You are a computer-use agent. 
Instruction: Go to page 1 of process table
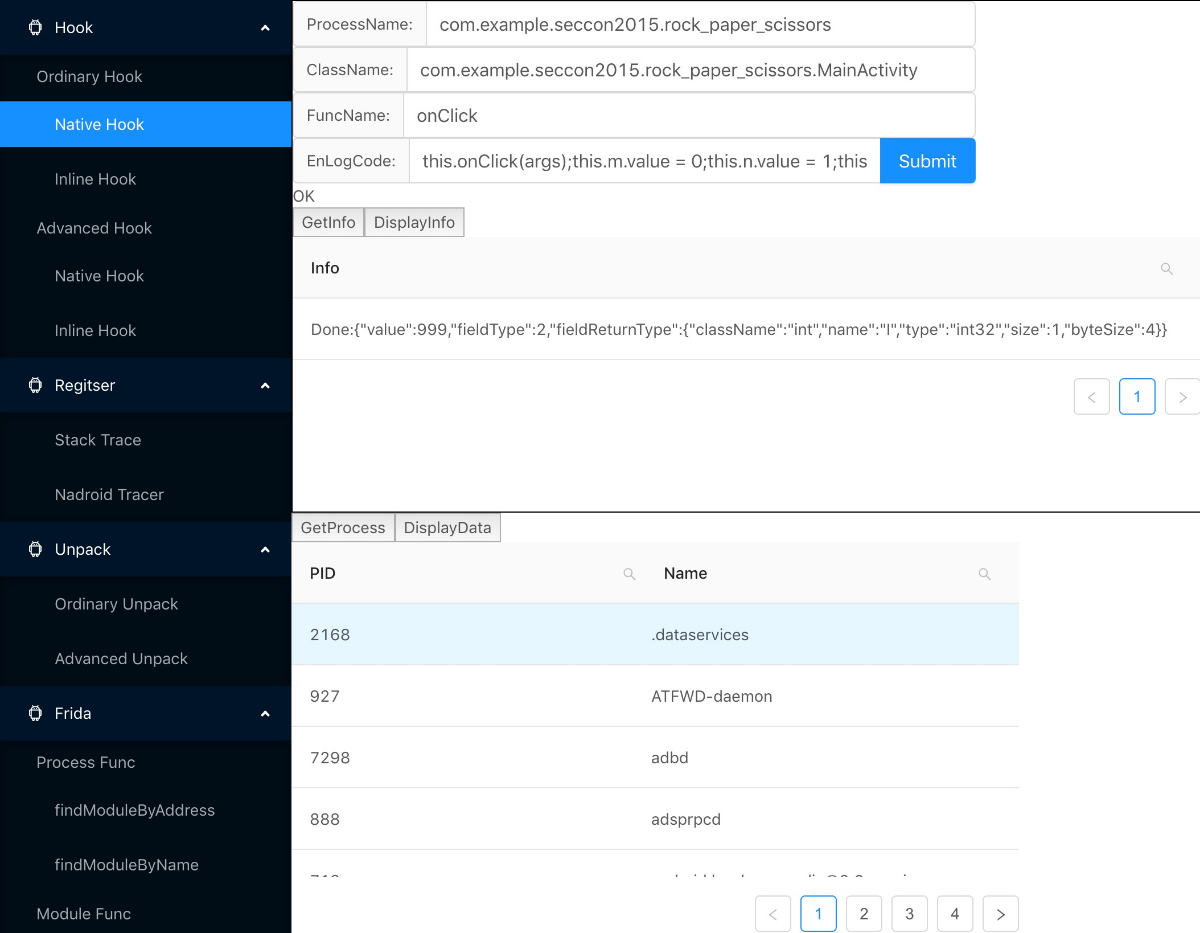[x=818, y=914]
